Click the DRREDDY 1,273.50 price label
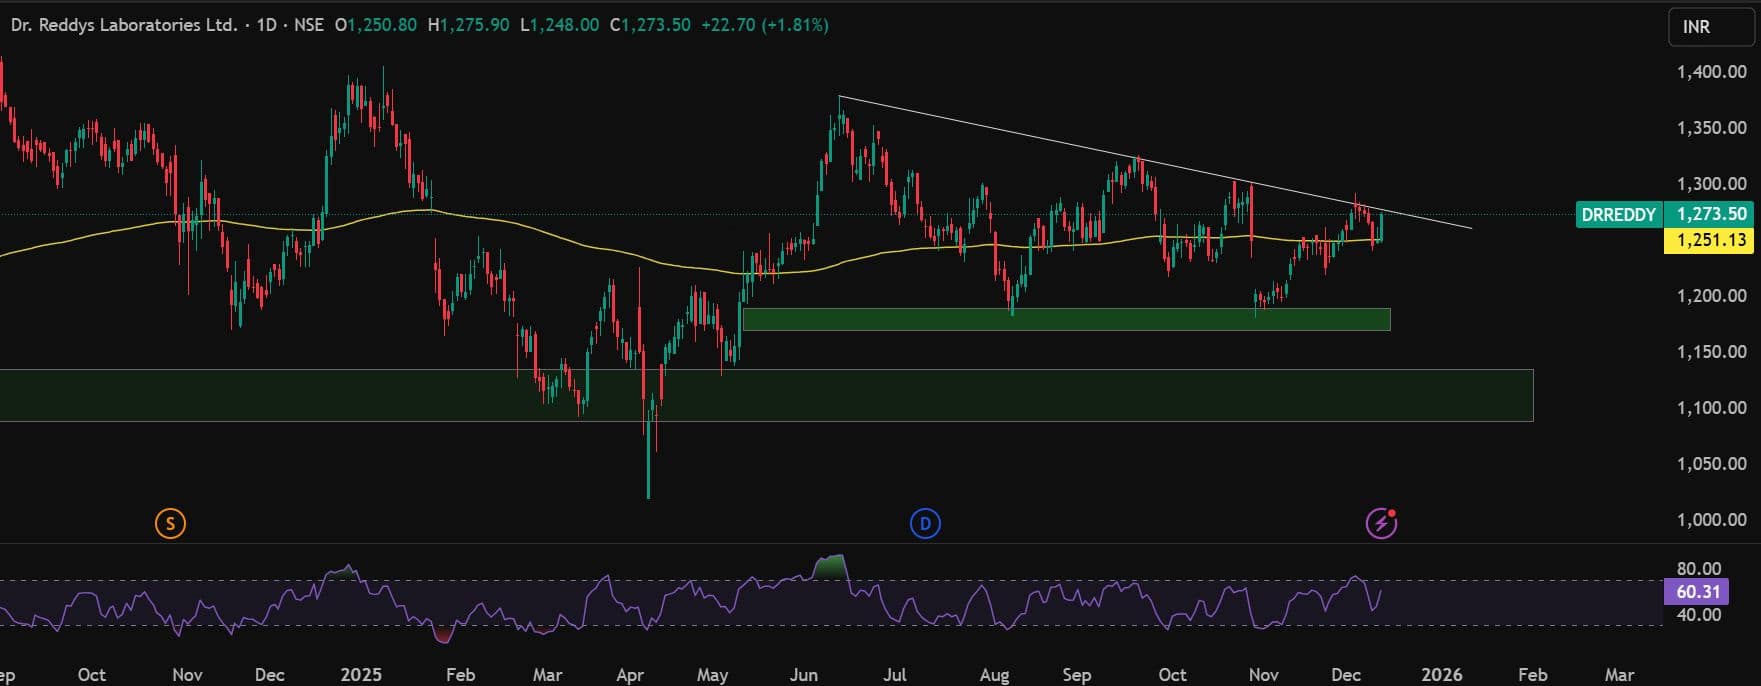Viewport: 1761px width, 686px height. coord(1664,214)
